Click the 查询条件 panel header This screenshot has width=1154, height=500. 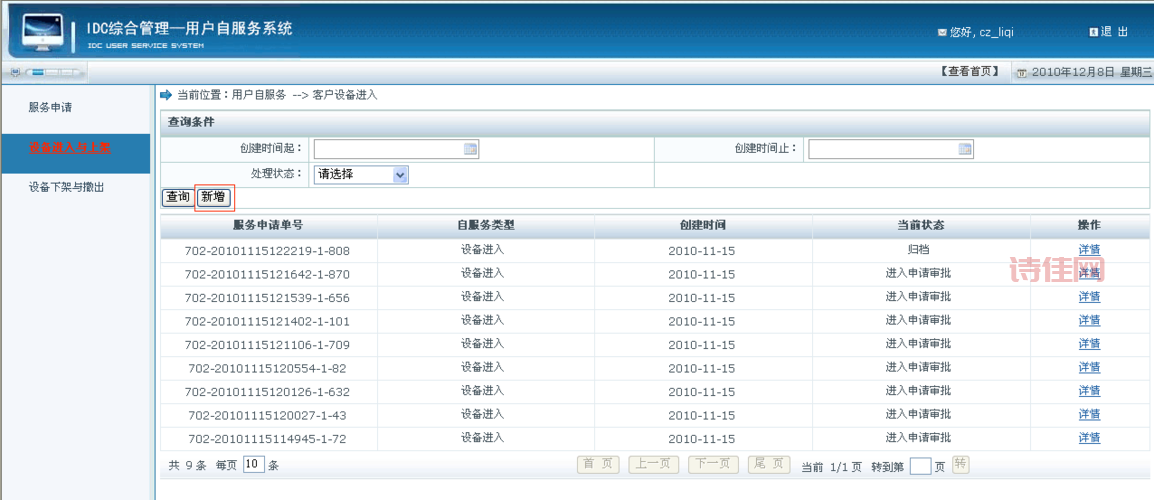tap(654, 122)
